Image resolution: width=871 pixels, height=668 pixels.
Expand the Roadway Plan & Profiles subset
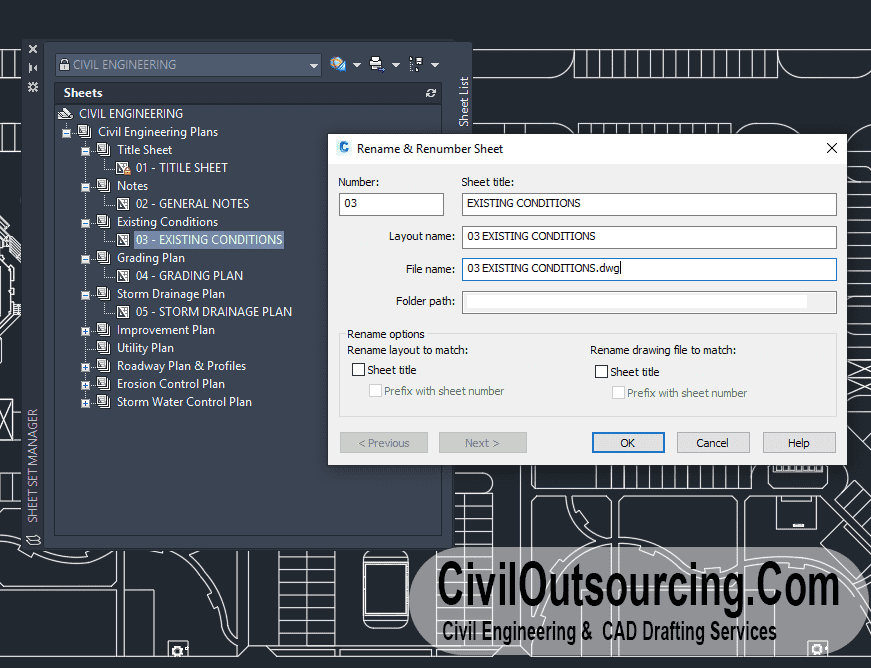tap(86, 367)
